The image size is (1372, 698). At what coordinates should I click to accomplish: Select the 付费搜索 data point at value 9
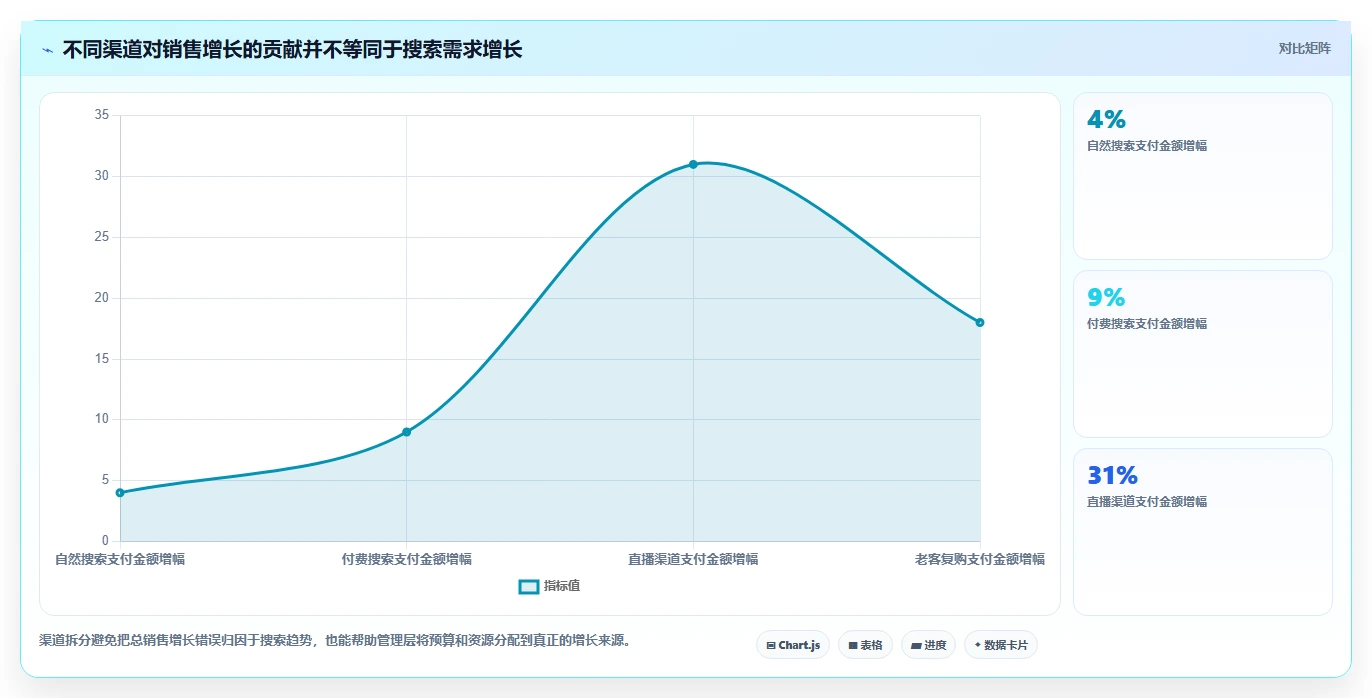pos(406,432)
